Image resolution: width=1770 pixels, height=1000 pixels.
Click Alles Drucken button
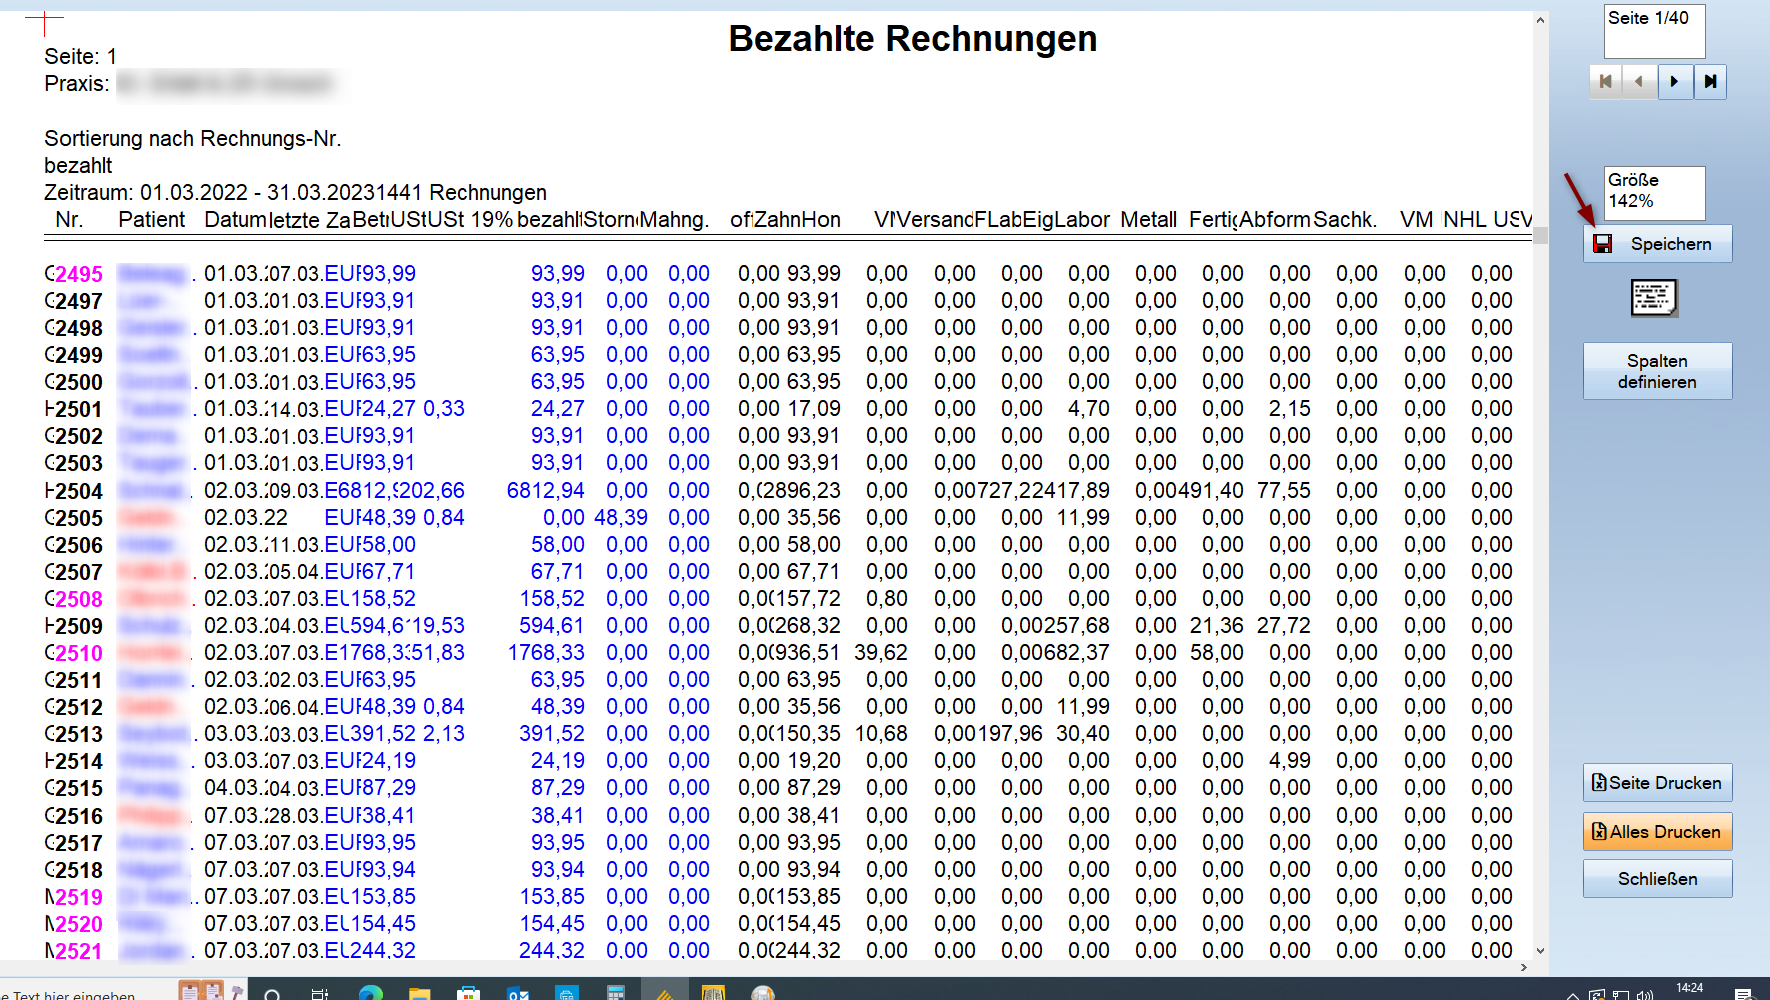(1657, 832)
